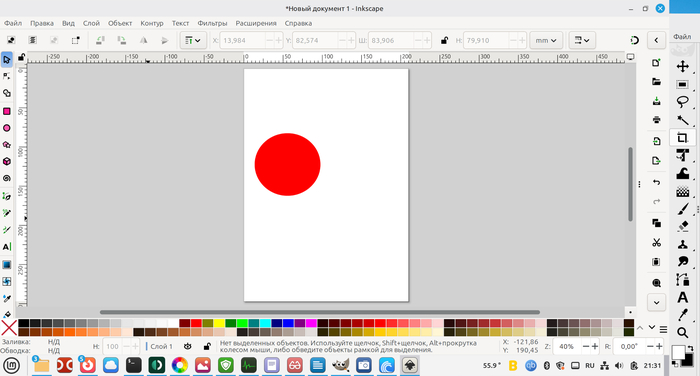This screenshot has height=376, width=700.
Task: Rotate selection 90° counter-clockwise
Action: point(100,40)
